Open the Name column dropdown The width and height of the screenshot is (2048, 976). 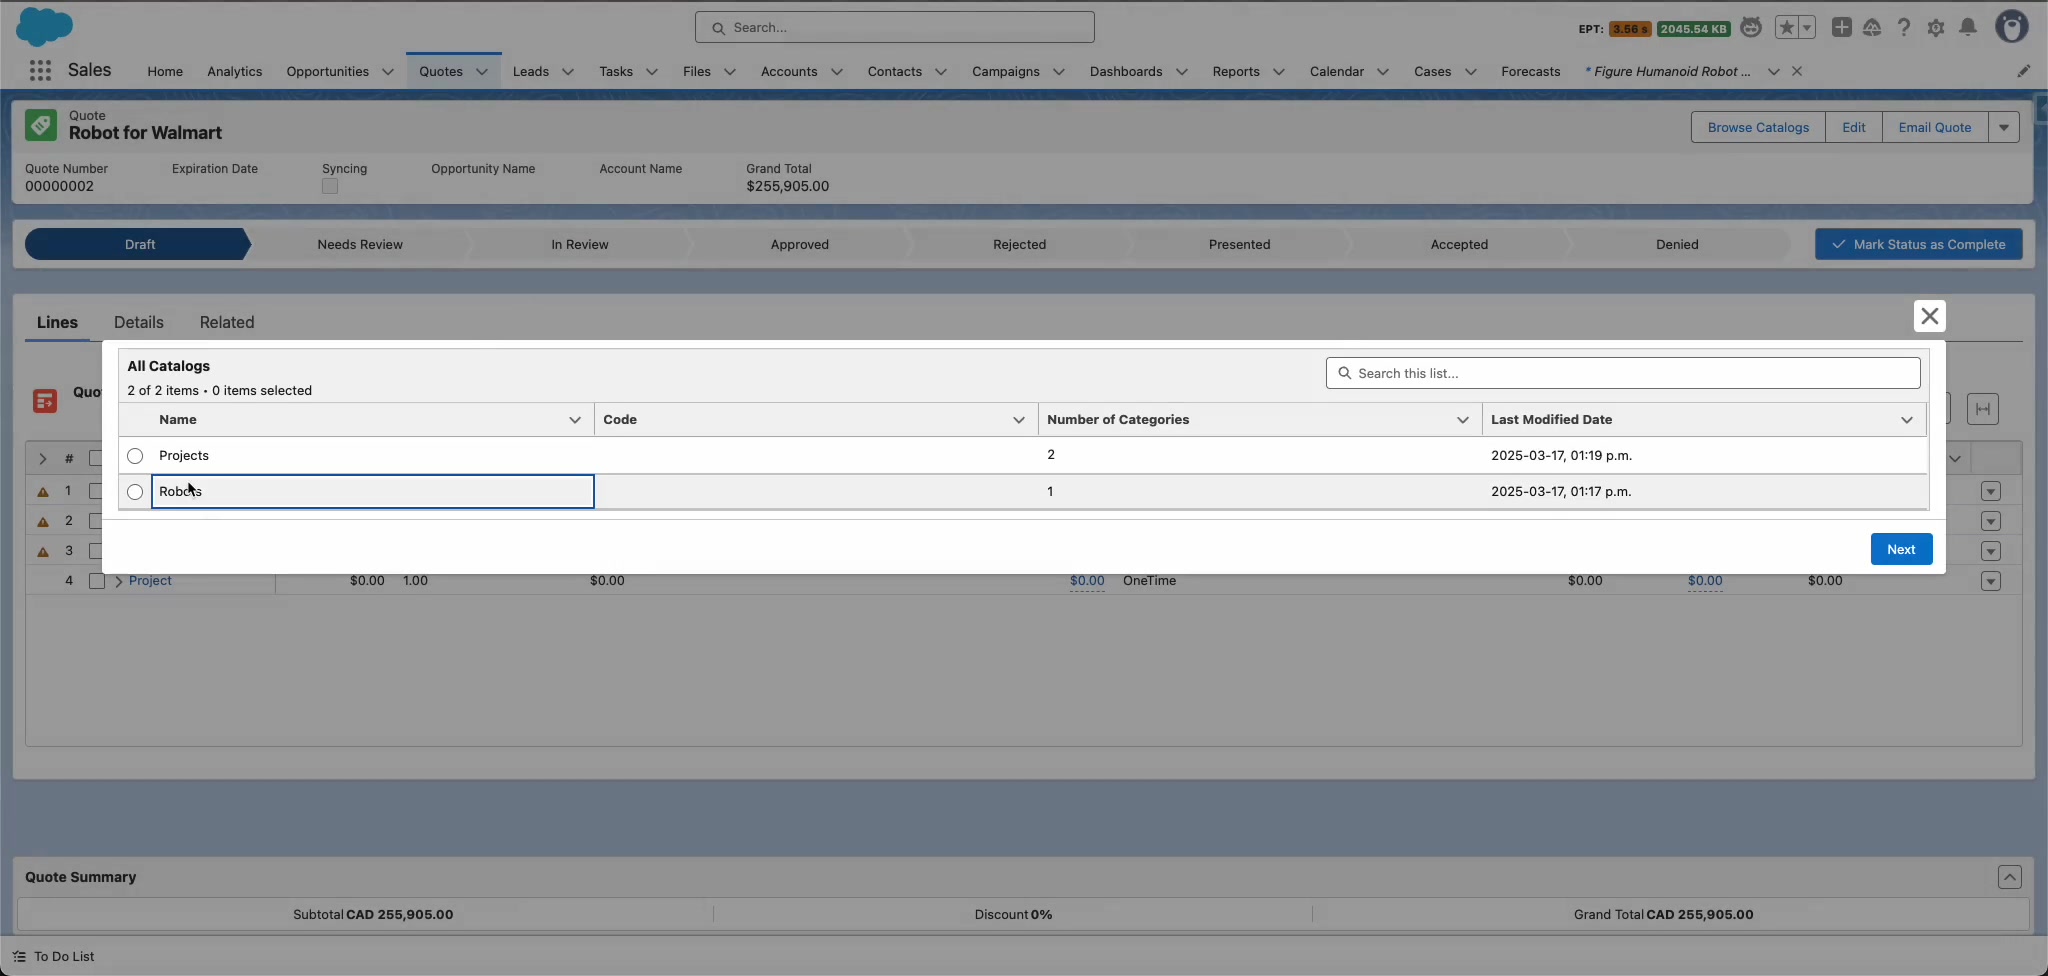[x=575, y=420]
